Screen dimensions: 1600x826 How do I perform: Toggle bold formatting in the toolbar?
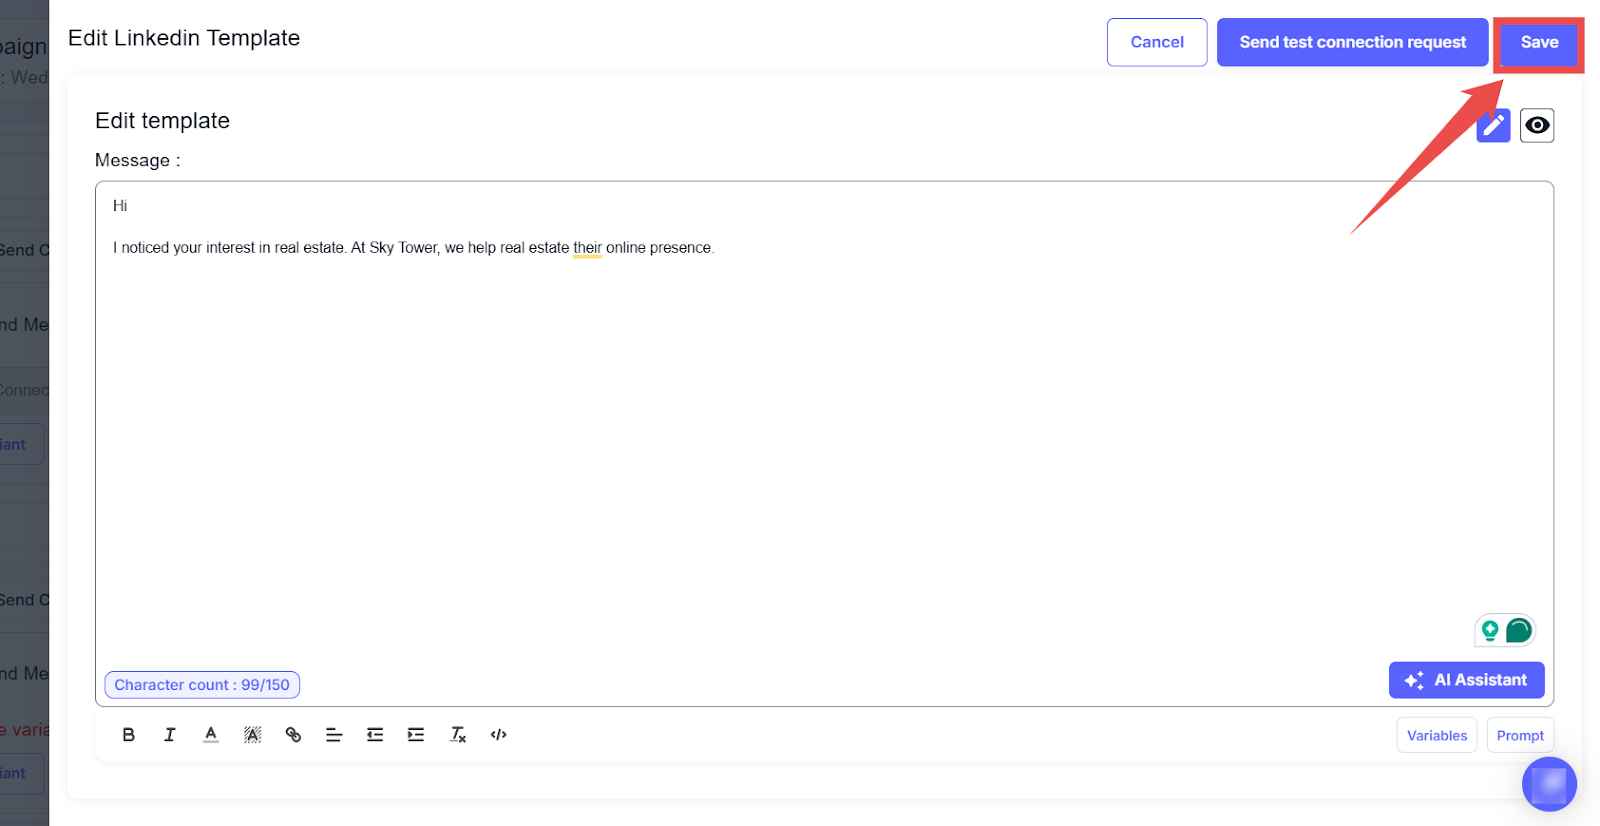pyautogui.click(x=129, y=735)
